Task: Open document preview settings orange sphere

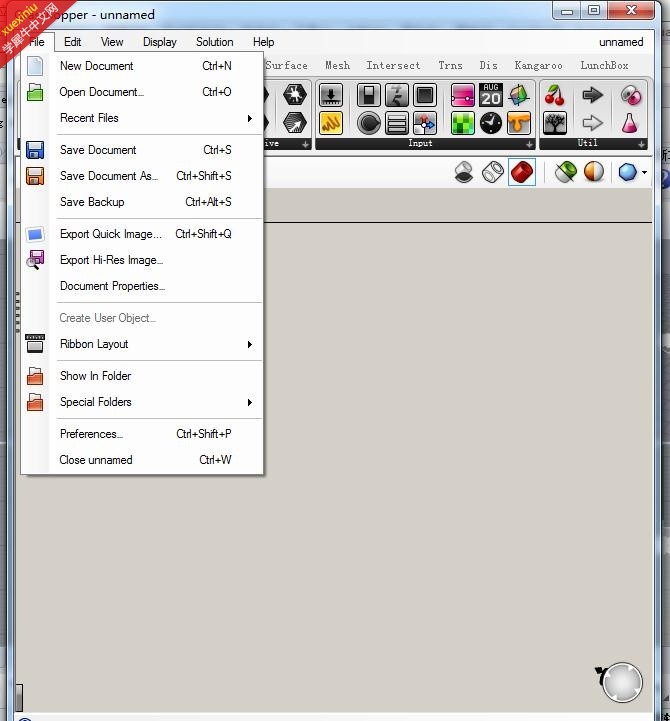Action: 594,172
